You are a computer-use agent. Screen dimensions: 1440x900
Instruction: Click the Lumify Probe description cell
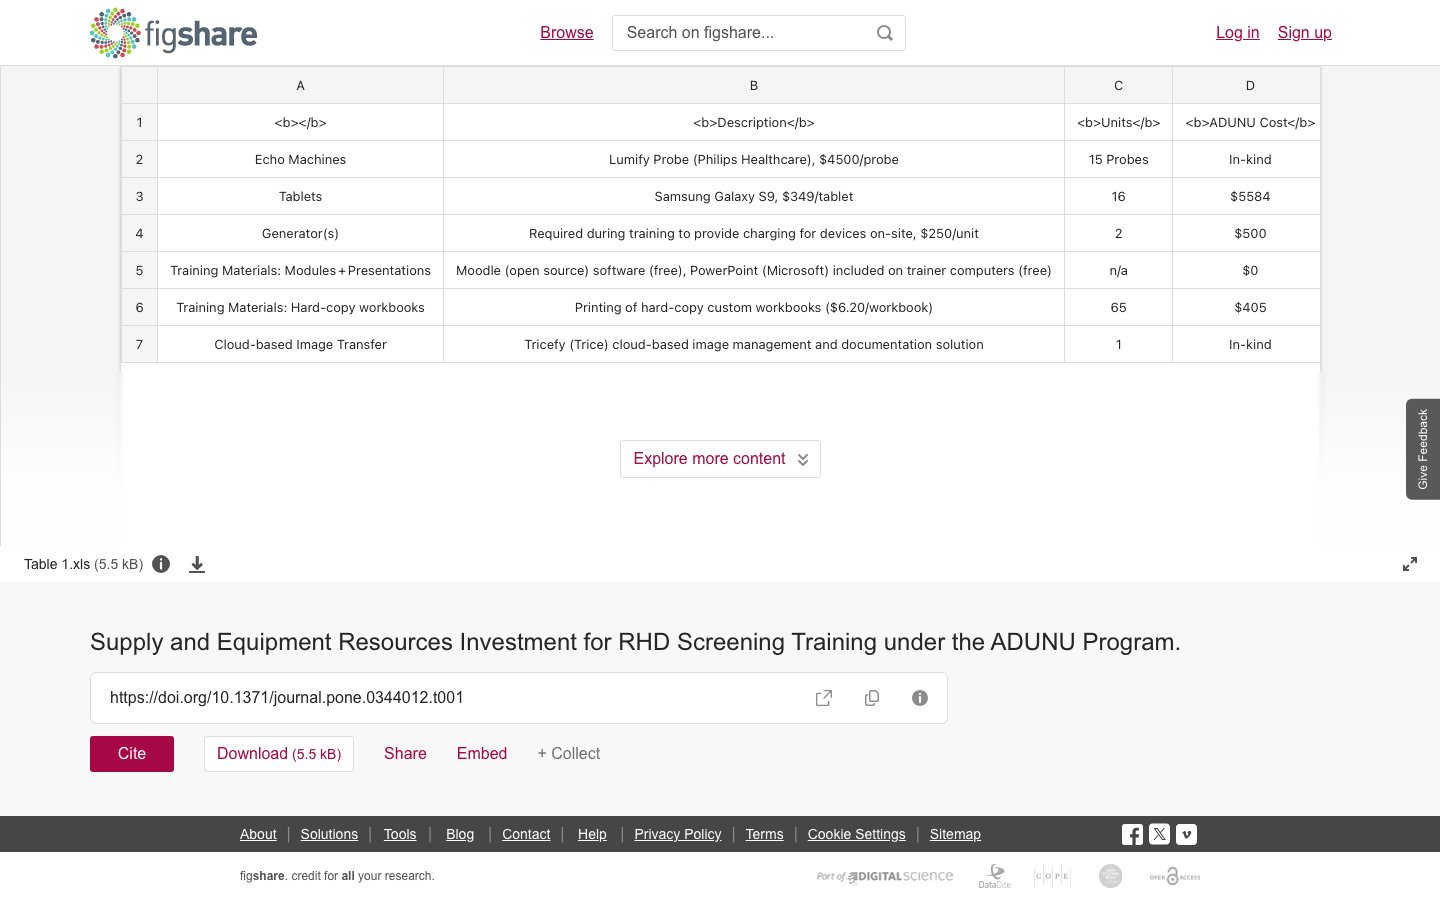[x=754, y=160]
